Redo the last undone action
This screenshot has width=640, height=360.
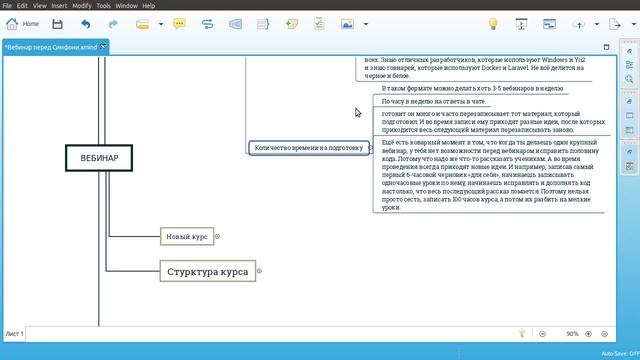(x=113, y=24)
